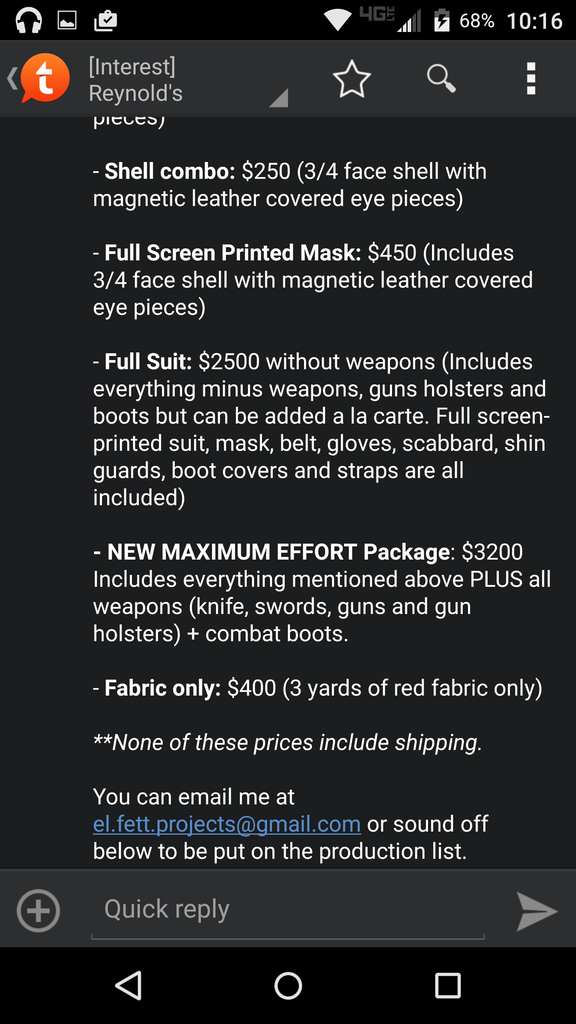576x1024 pixels.
Task: Open the three-dot overflow menu
Action: coord(531,79)
